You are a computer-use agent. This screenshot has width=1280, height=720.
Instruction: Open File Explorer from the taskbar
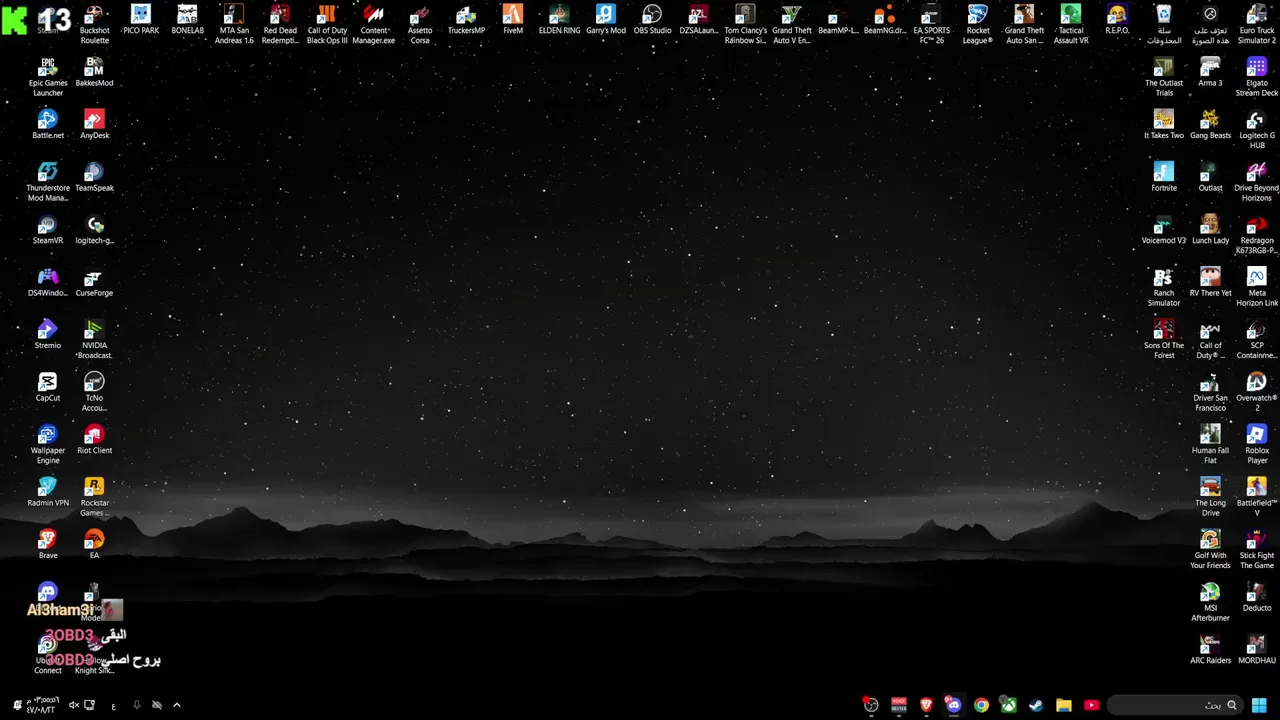tap(1064, 705)
